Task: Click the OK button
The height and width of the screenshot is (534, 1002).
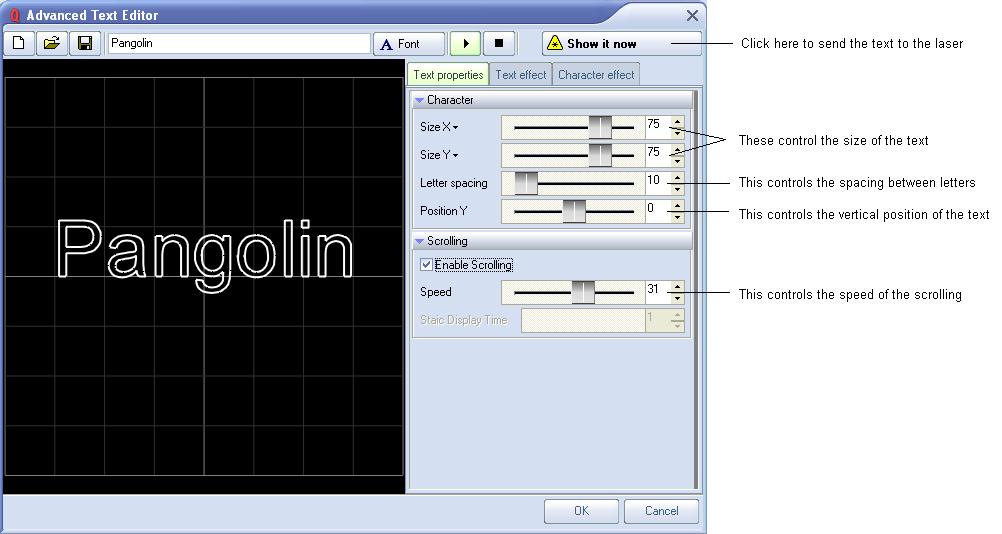Action: (581, 511)
